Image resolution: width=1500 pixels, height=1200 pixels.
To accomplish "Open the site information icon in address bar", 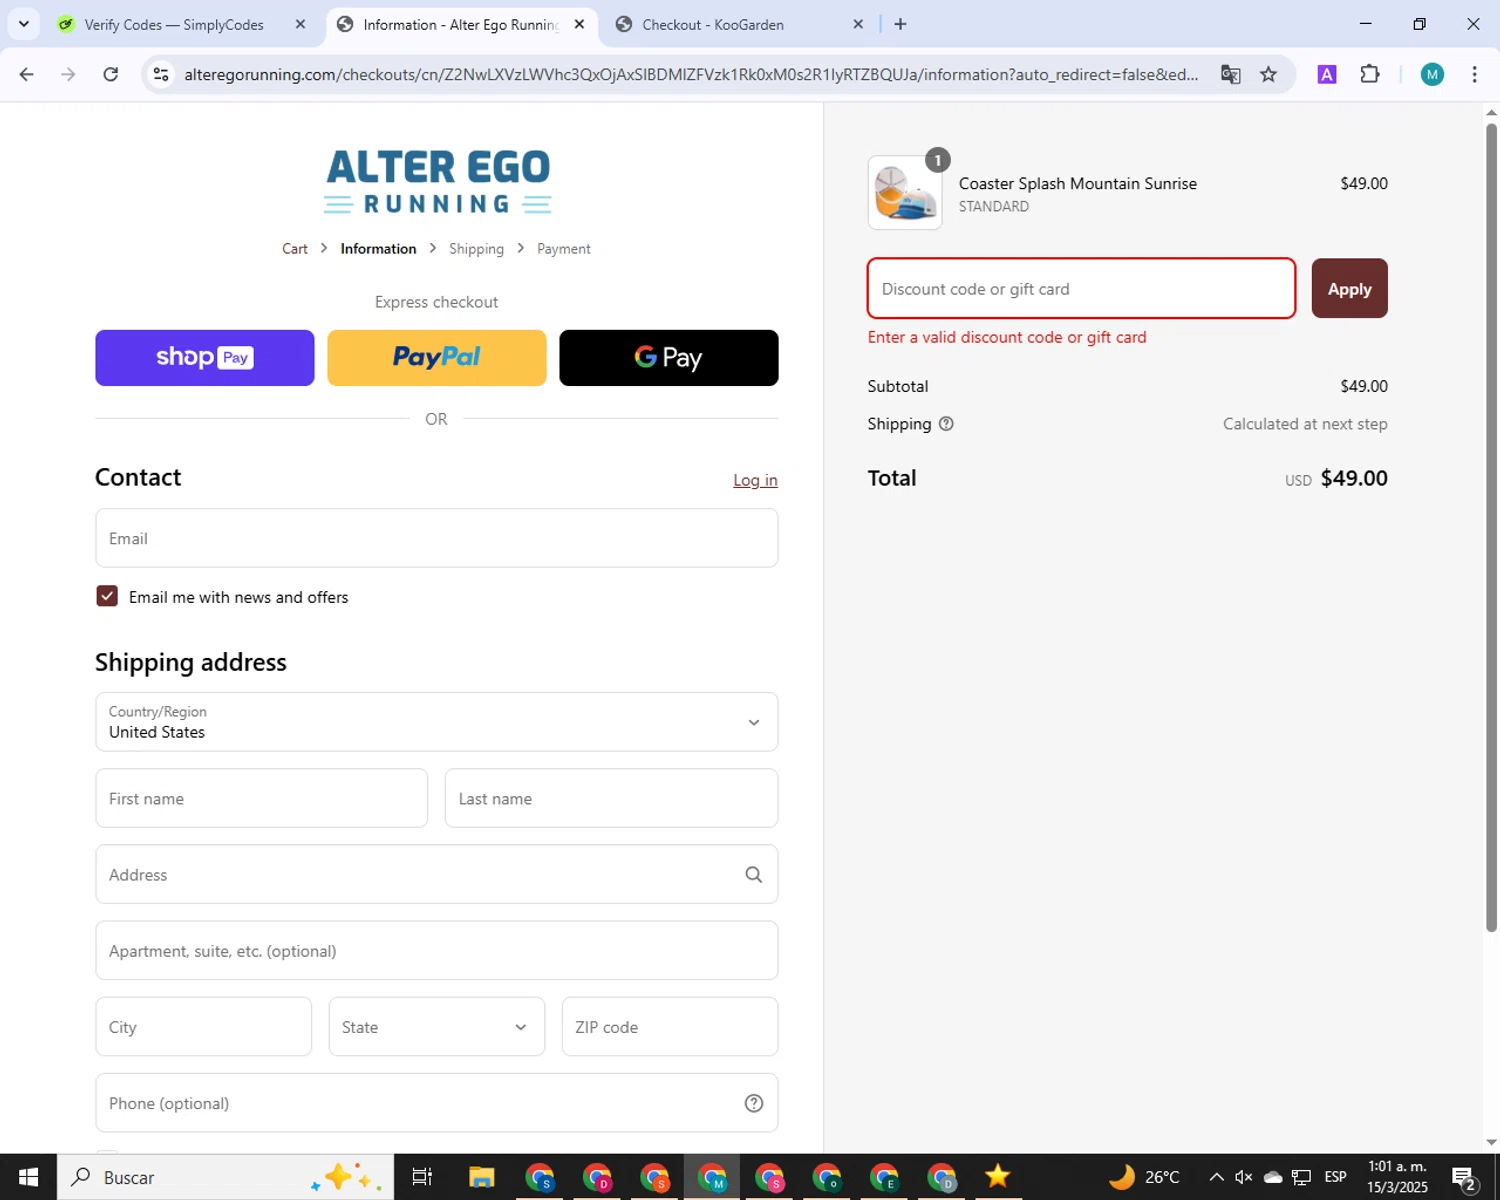I will pos(161,74).
